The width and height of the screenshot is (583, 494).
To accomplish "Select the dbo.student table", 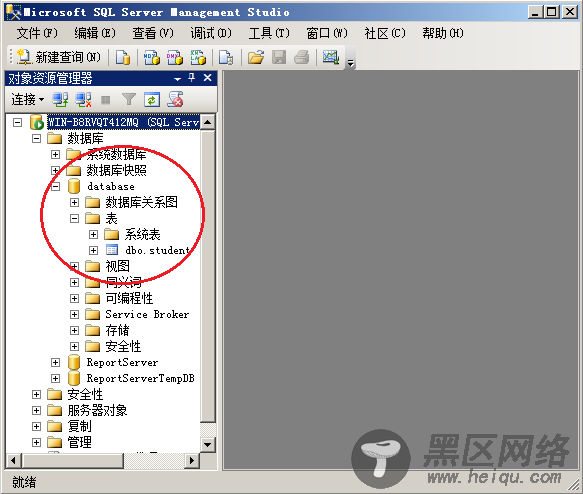I will pyautogui.click(x=157, y=251).
